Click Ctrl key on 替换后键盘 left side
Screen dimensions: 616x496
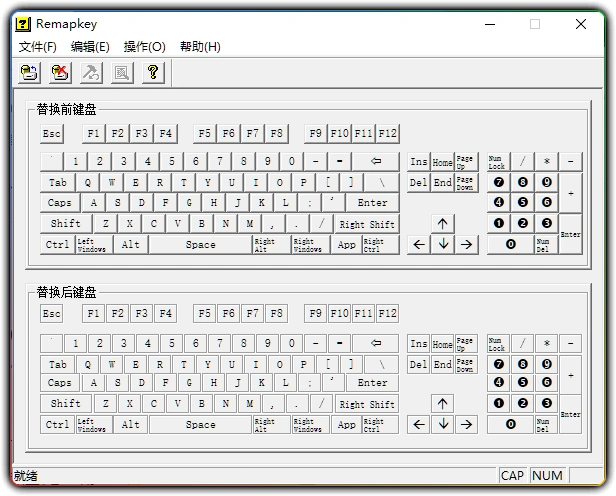57,425
